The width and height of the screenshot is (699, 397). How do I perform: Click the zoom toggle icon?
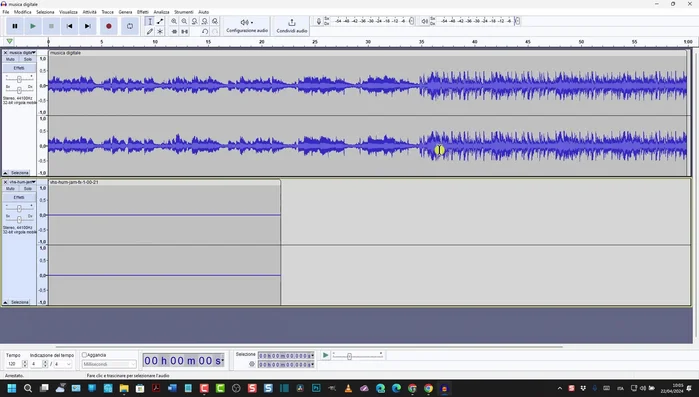(x=215, y=21)
